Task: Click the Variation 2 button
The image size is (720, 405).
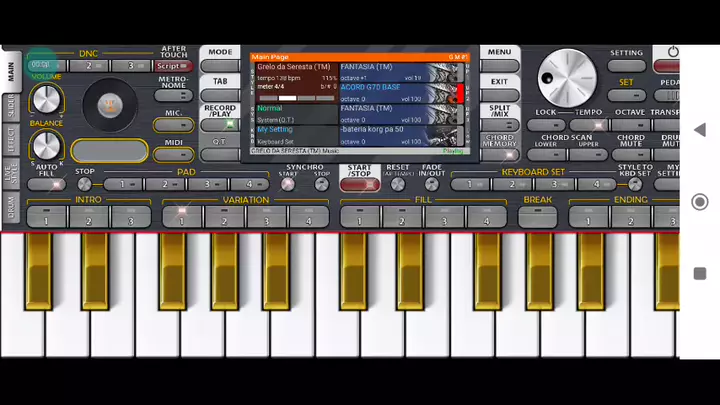Action: click(x=224, y=216)
